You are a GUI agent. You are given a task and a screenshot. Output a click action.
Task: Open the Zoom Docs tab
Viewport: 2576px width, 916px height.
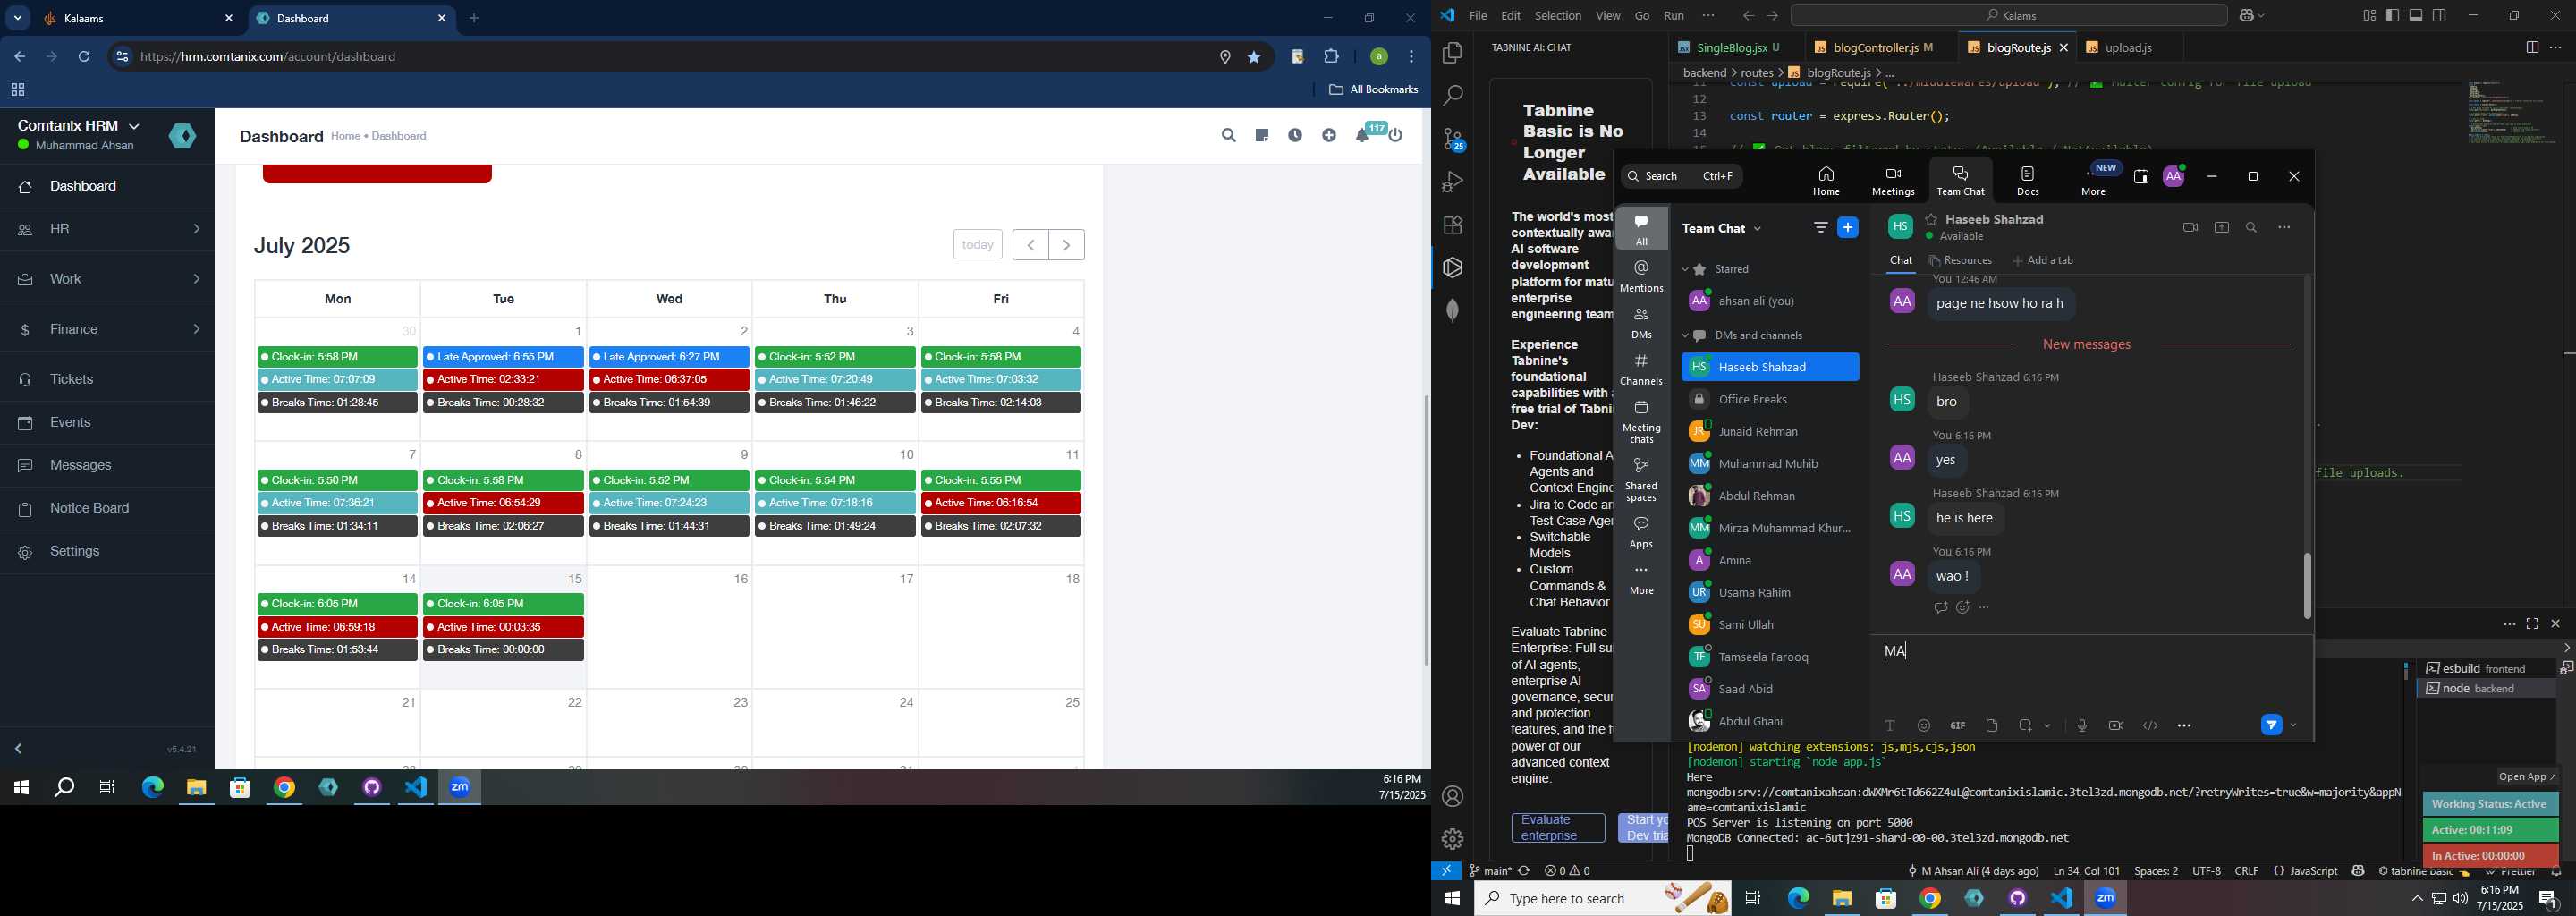click(2028, 181)
